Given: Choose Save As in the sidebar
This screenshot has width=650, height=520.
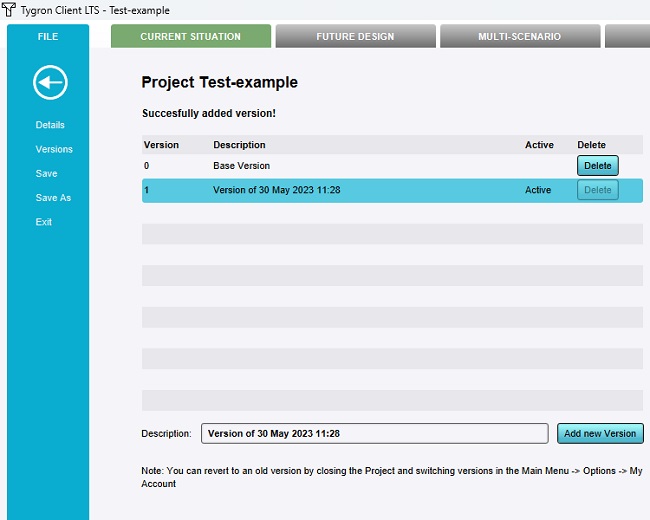Looking at the screenshot, I should tap(53, 198).
